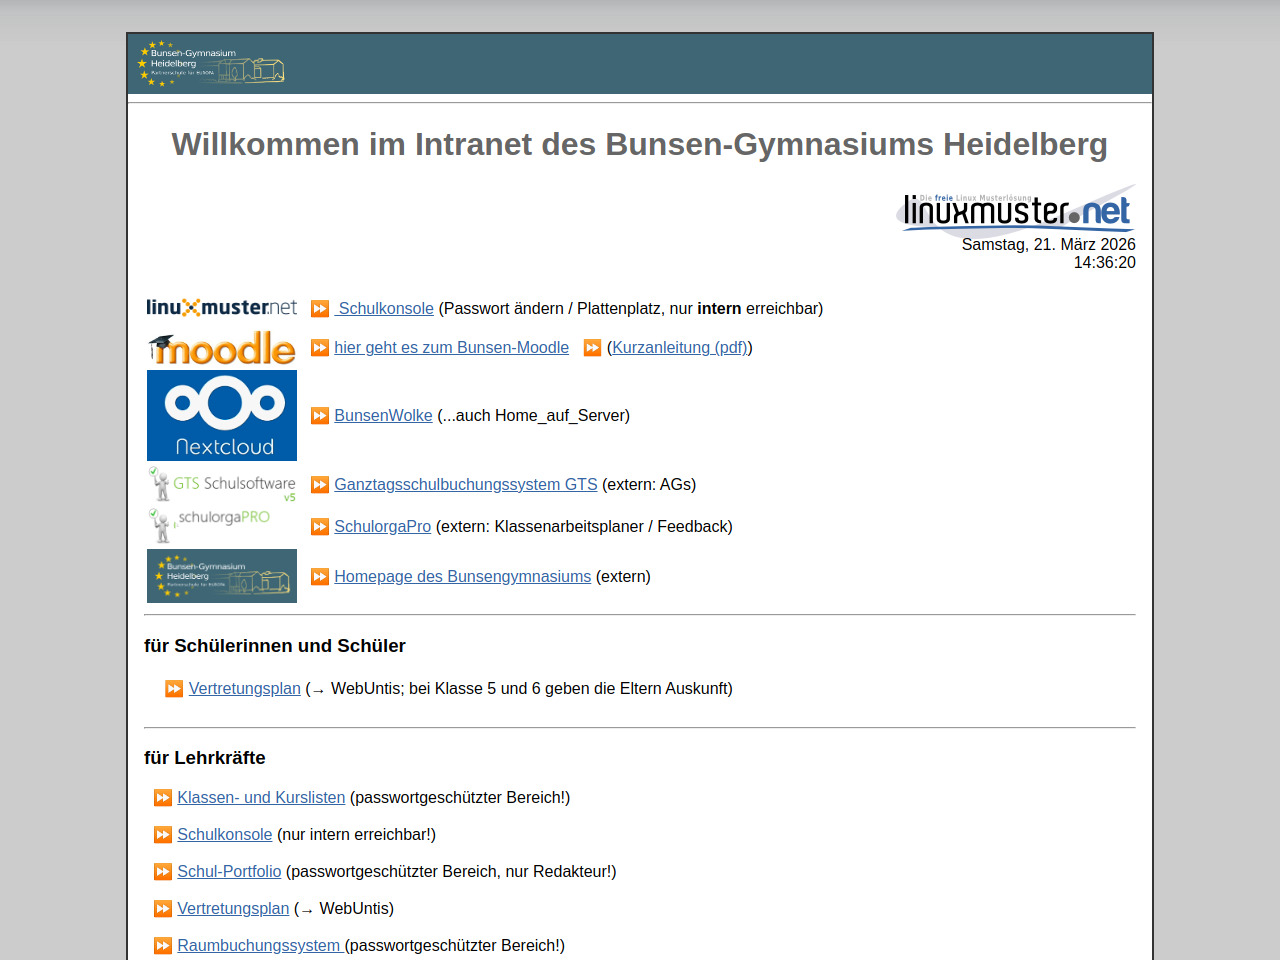
Task: Open Ganztagsschulbuchungssystem GTS link
Action: tap(465, 485)
